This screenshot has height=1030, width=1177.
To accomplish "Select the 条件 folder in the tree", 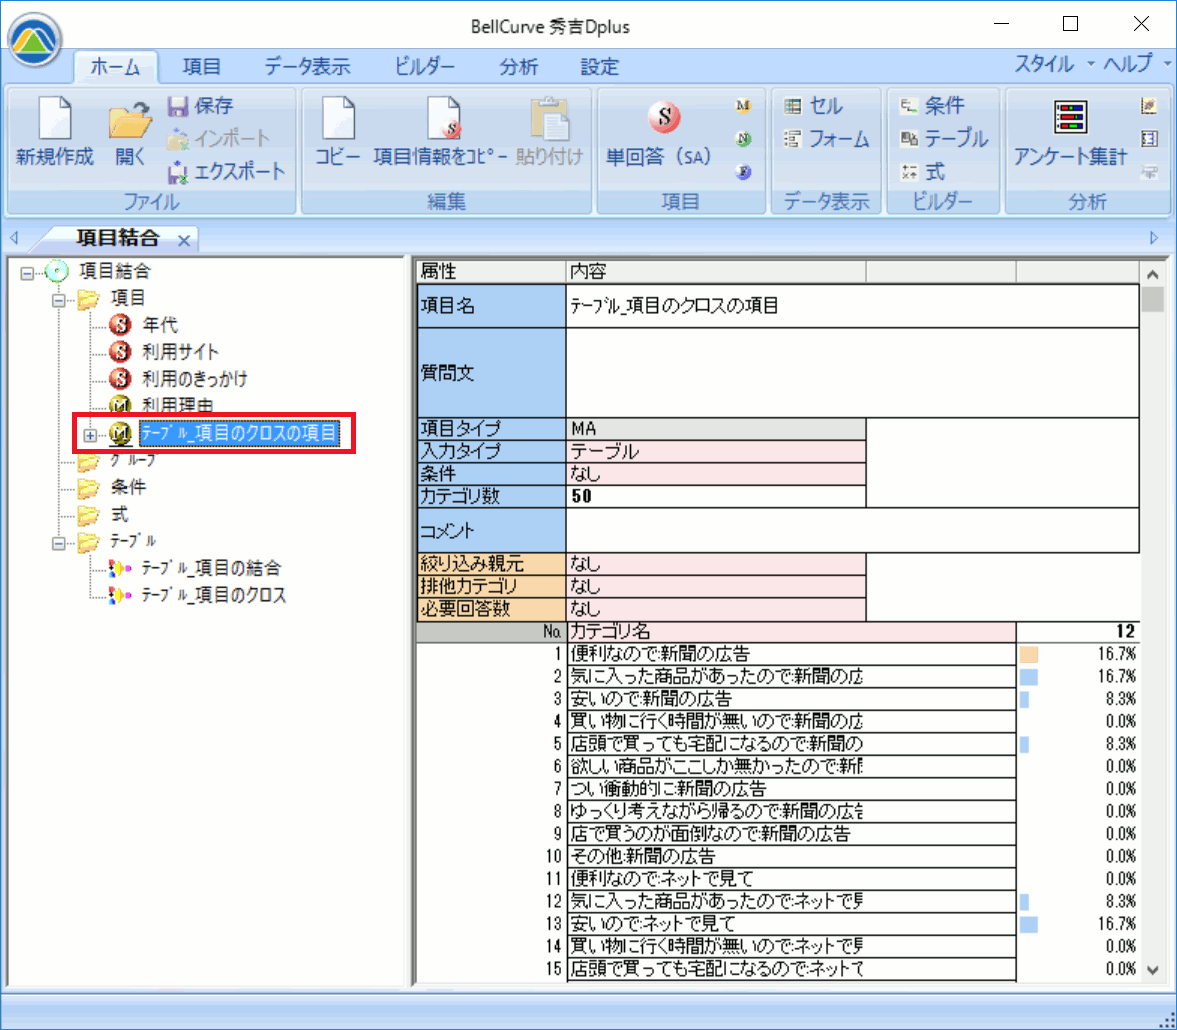I will tap(128, 487).
